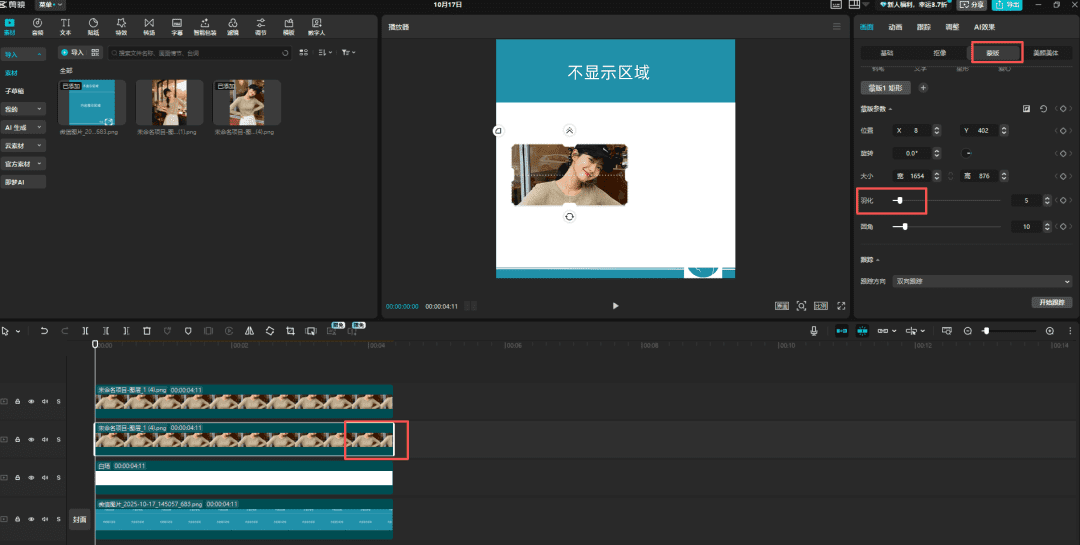Select the 抠像 sub-tab
Viewport: 1080px width, 545px height.
[939, 52]
